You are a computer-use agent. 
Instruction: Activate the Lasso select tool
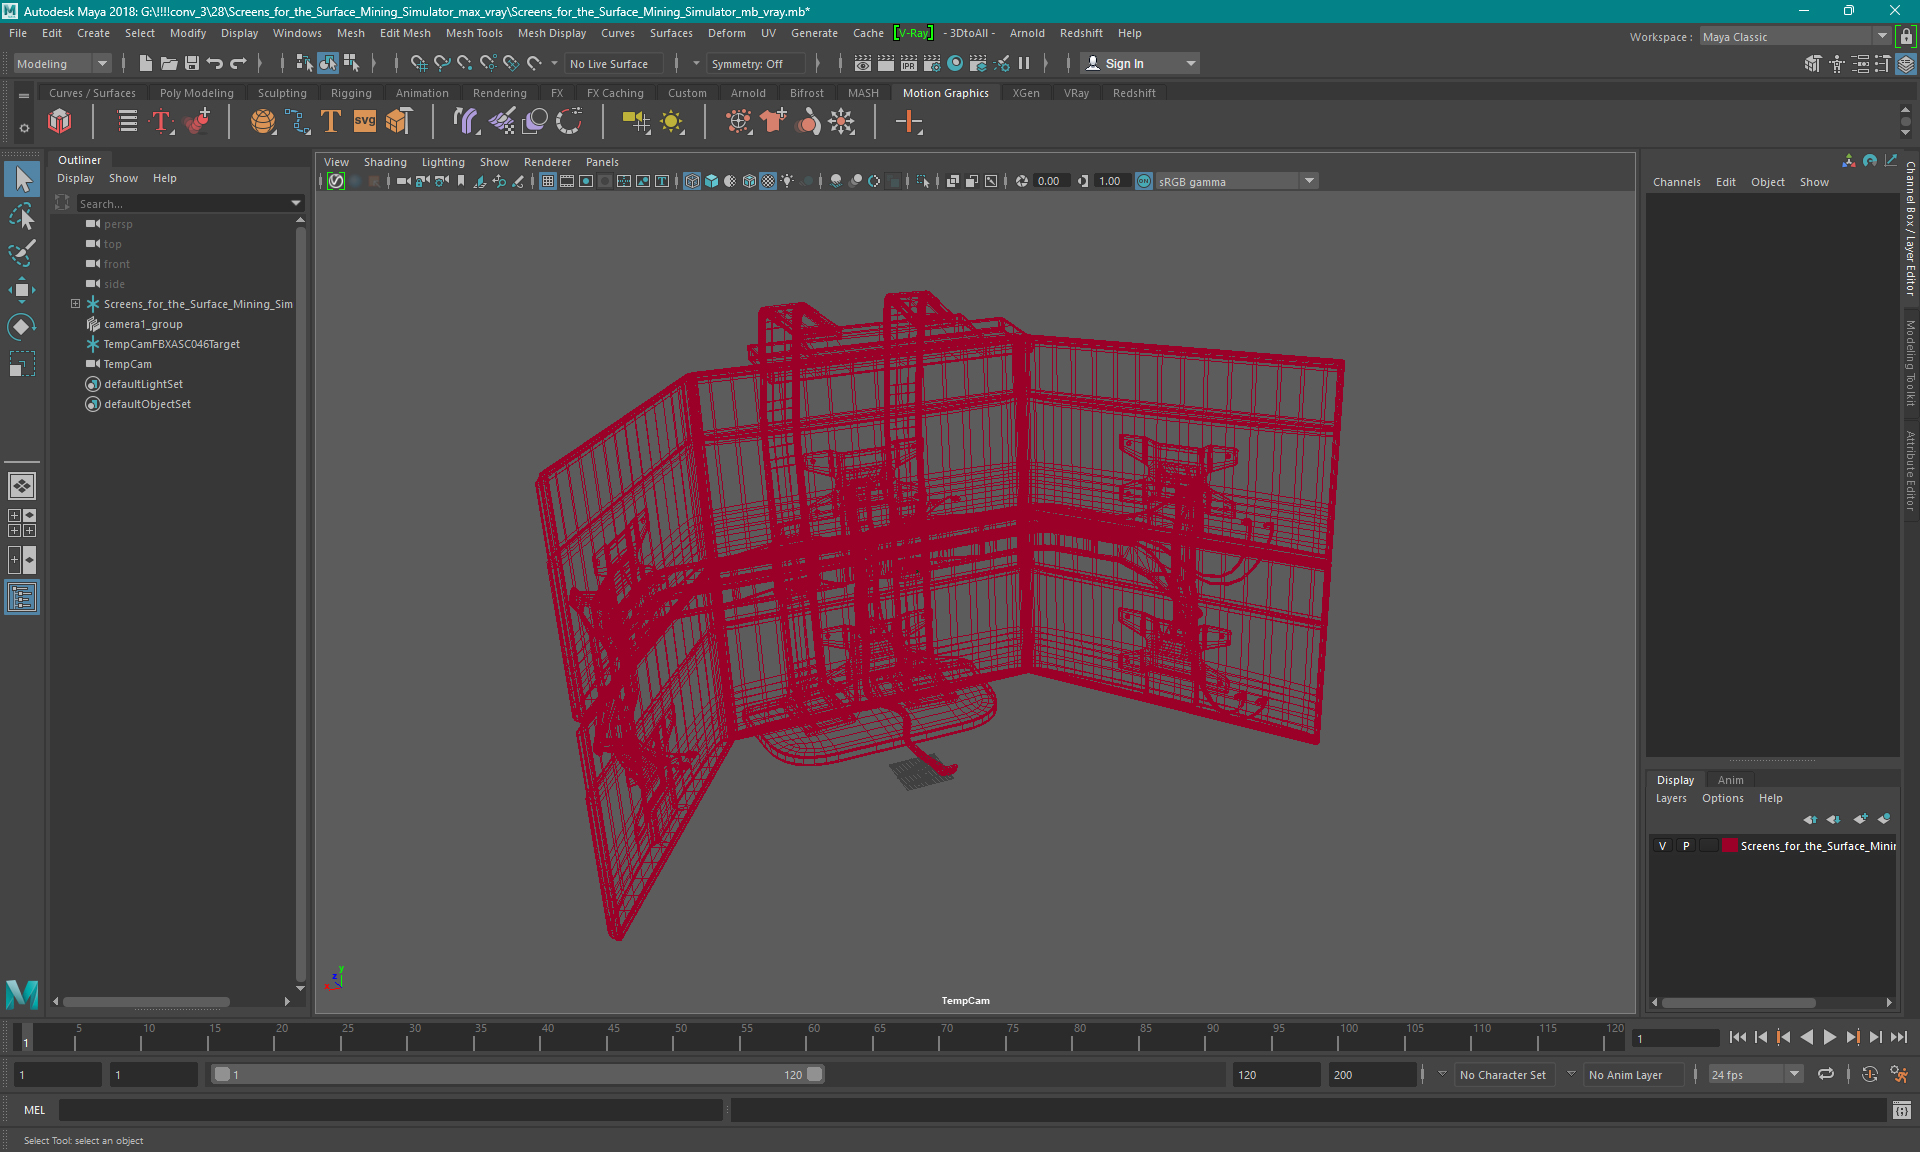pos(22,216)
